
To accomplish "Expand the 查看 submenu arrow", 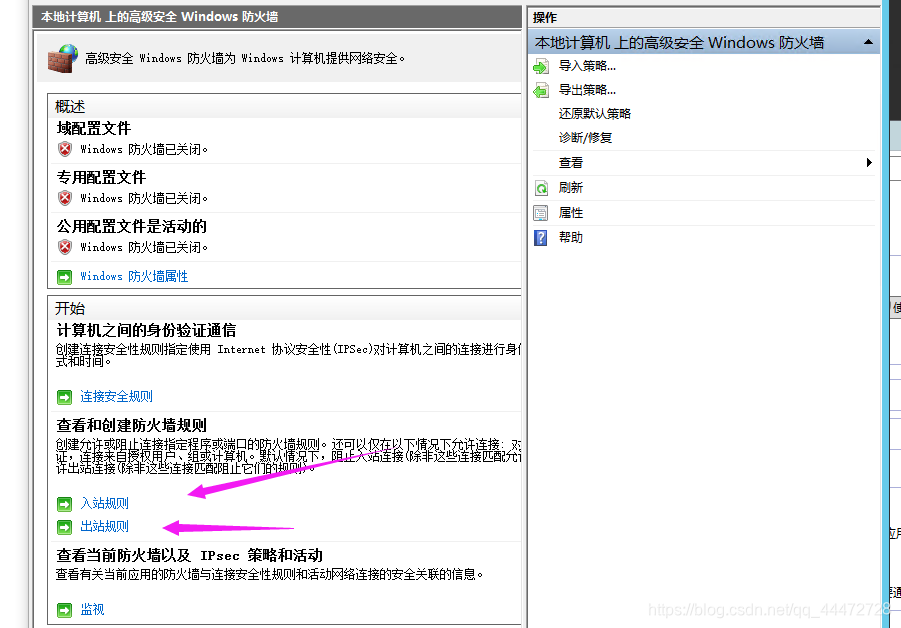I will click(869, 163).
